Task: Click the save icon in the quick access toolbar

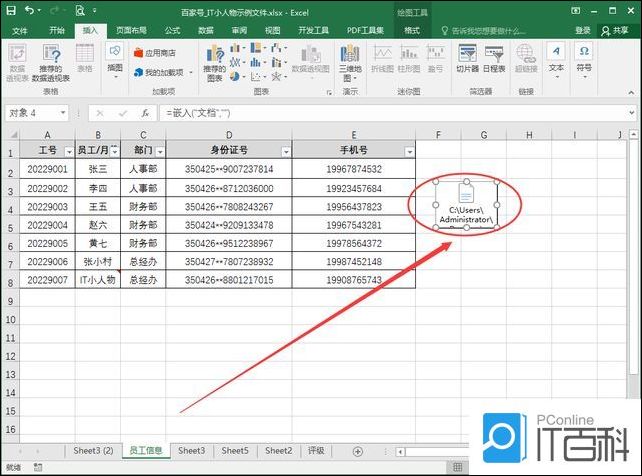Action: [x=10, y=11]
